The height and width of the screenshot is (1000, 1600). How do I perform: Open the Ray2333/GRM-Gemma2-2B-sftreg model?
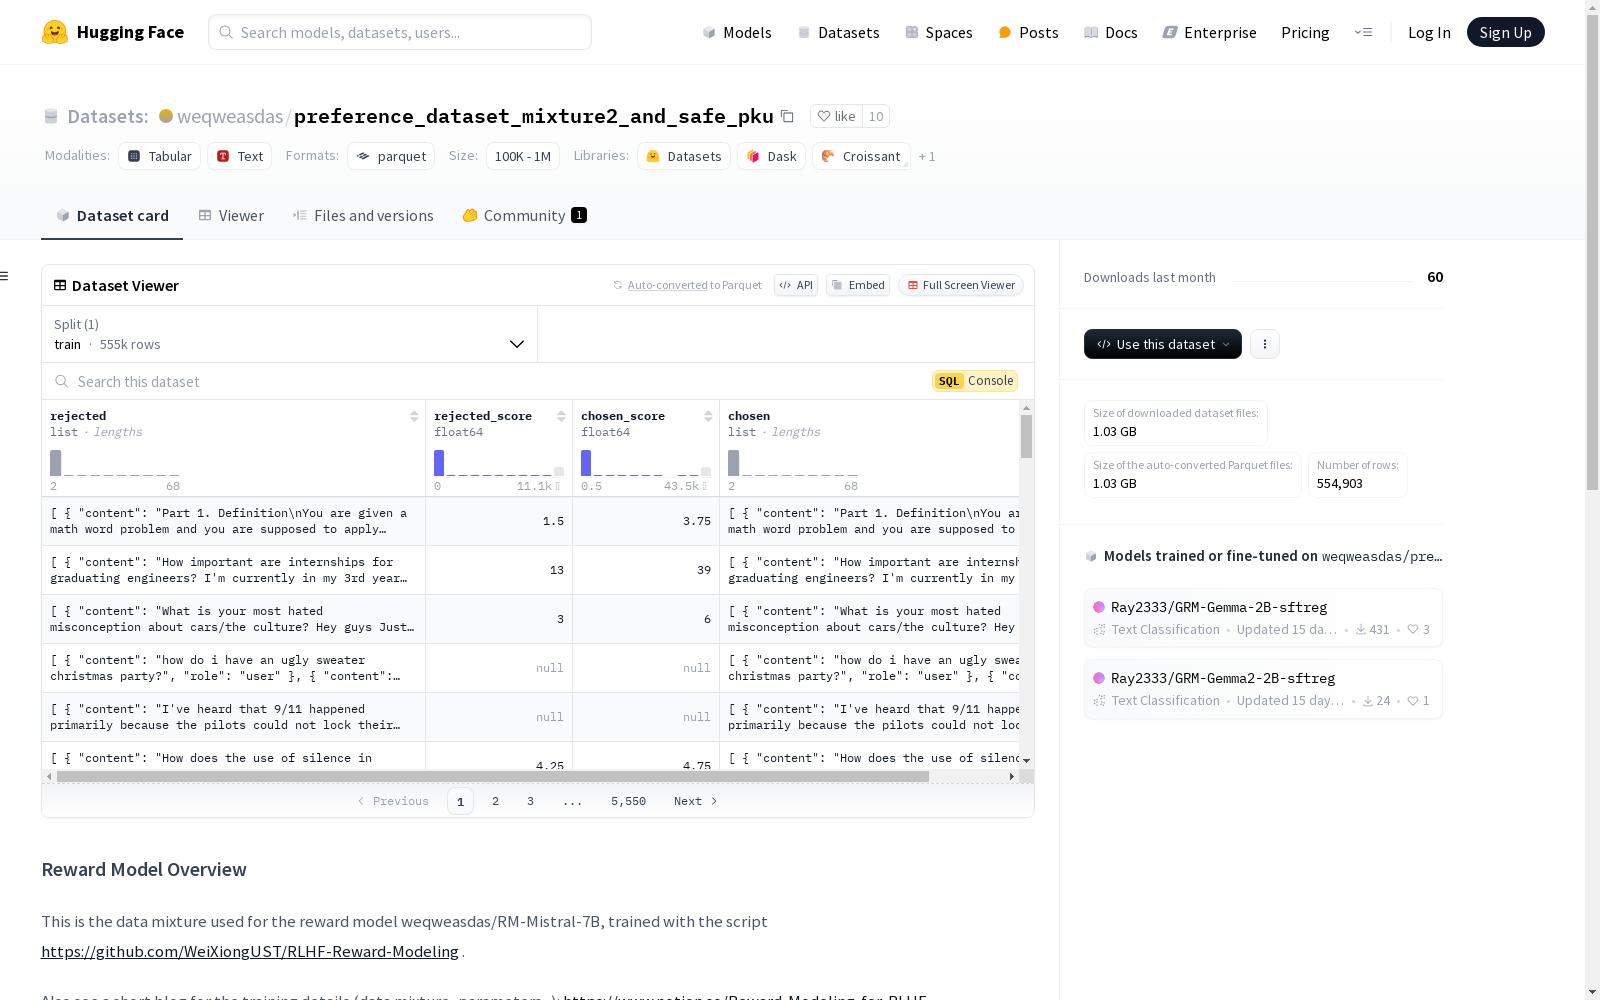point(1263,689)
